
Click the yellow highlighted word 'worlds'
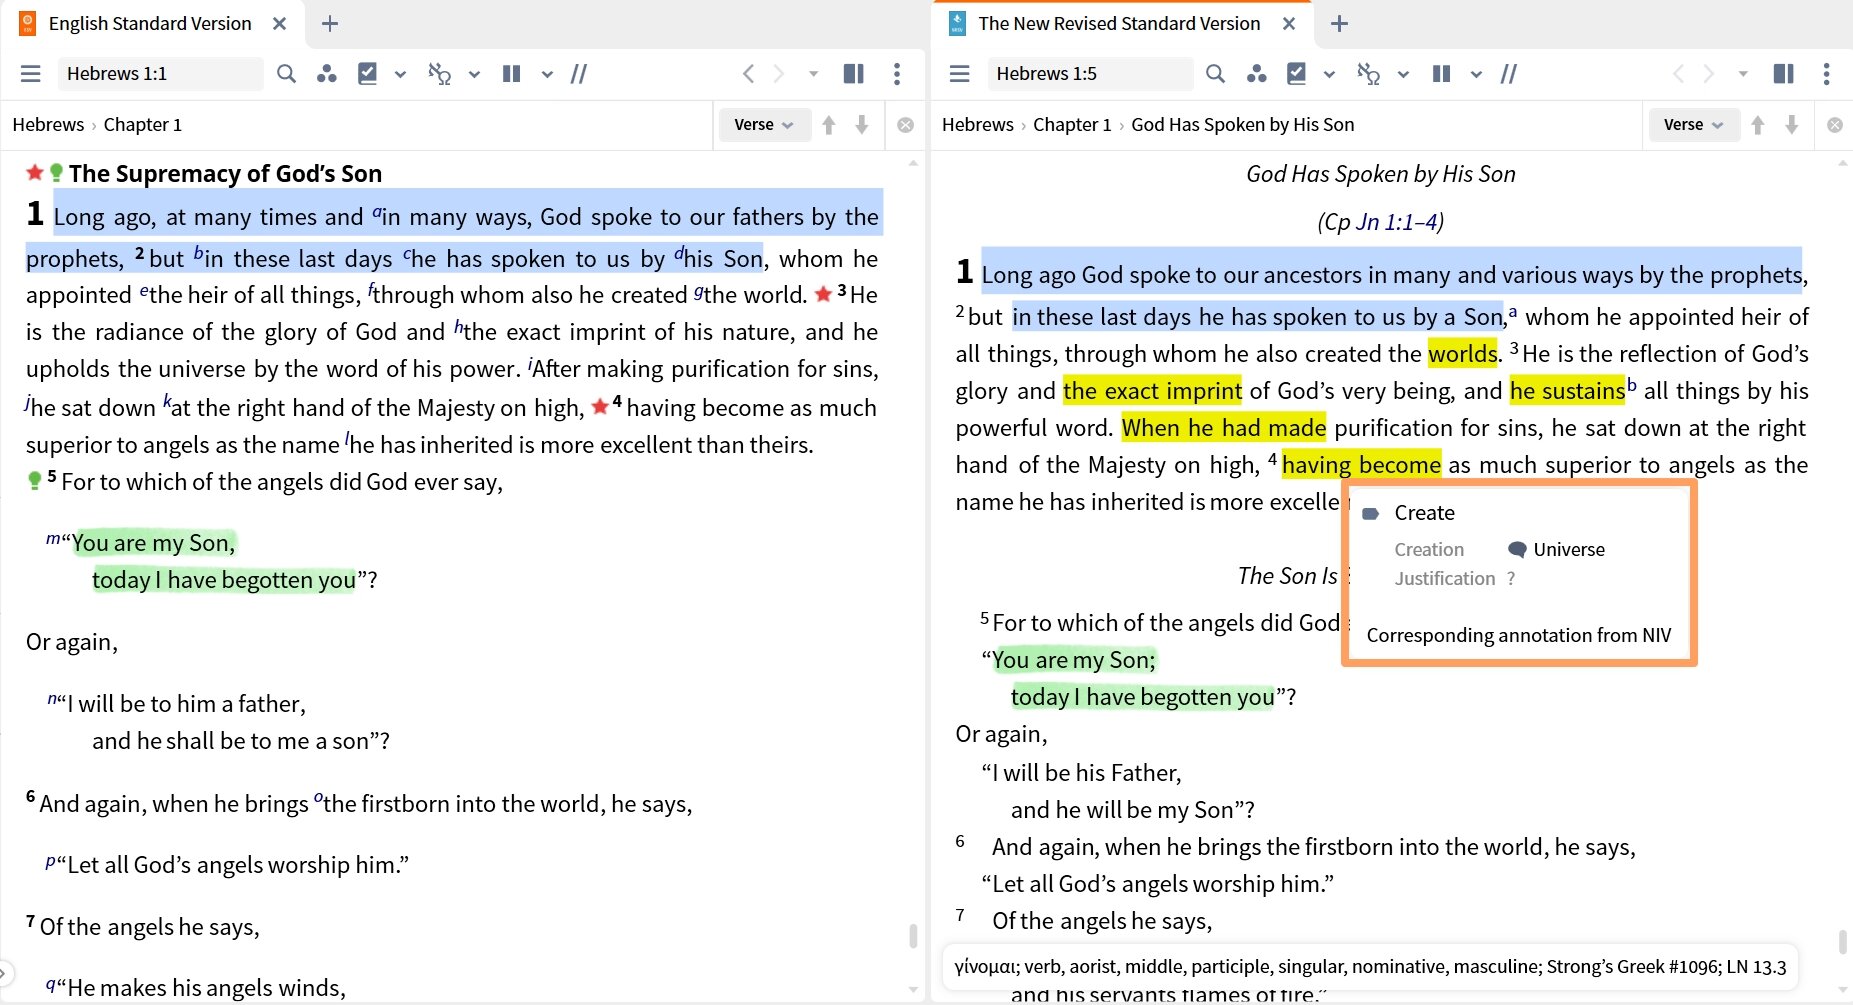coord(1463,354)
